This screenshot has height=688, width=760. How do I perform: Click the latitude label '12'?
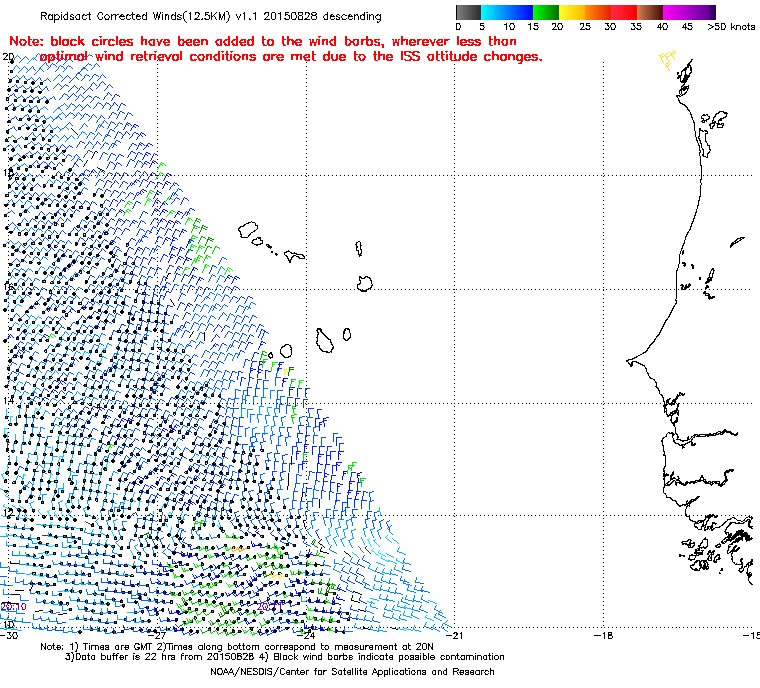coord(8,513)
